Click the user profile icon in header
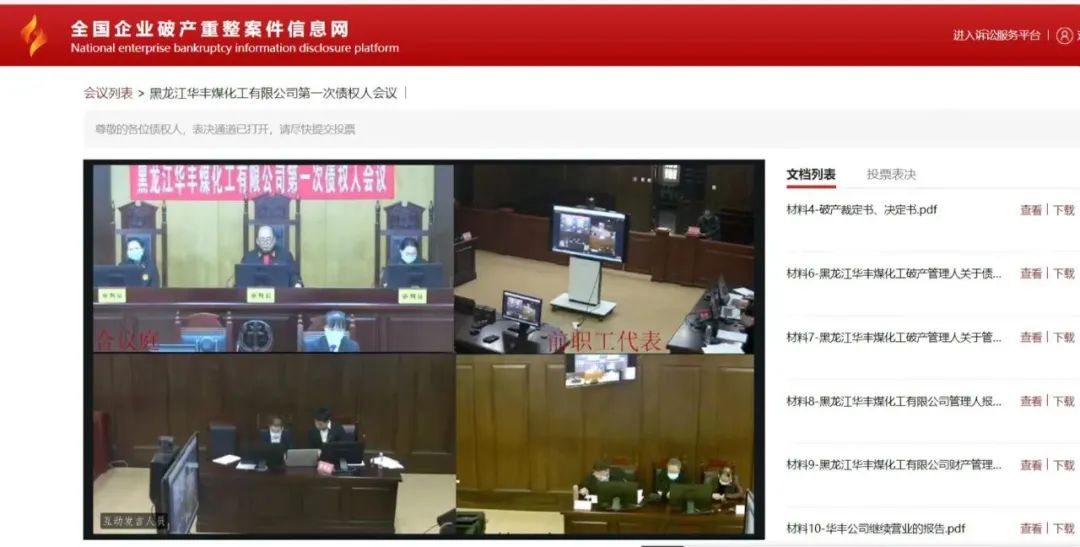This screenshot has width=1080, height=547. tap(1064, 35)
